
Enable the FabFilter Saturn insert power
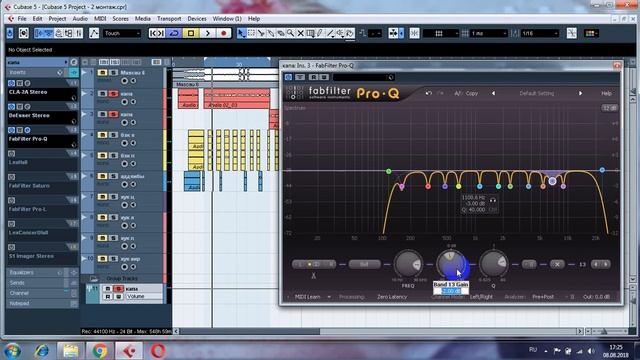pyautogui.click(x=11, y=177)
